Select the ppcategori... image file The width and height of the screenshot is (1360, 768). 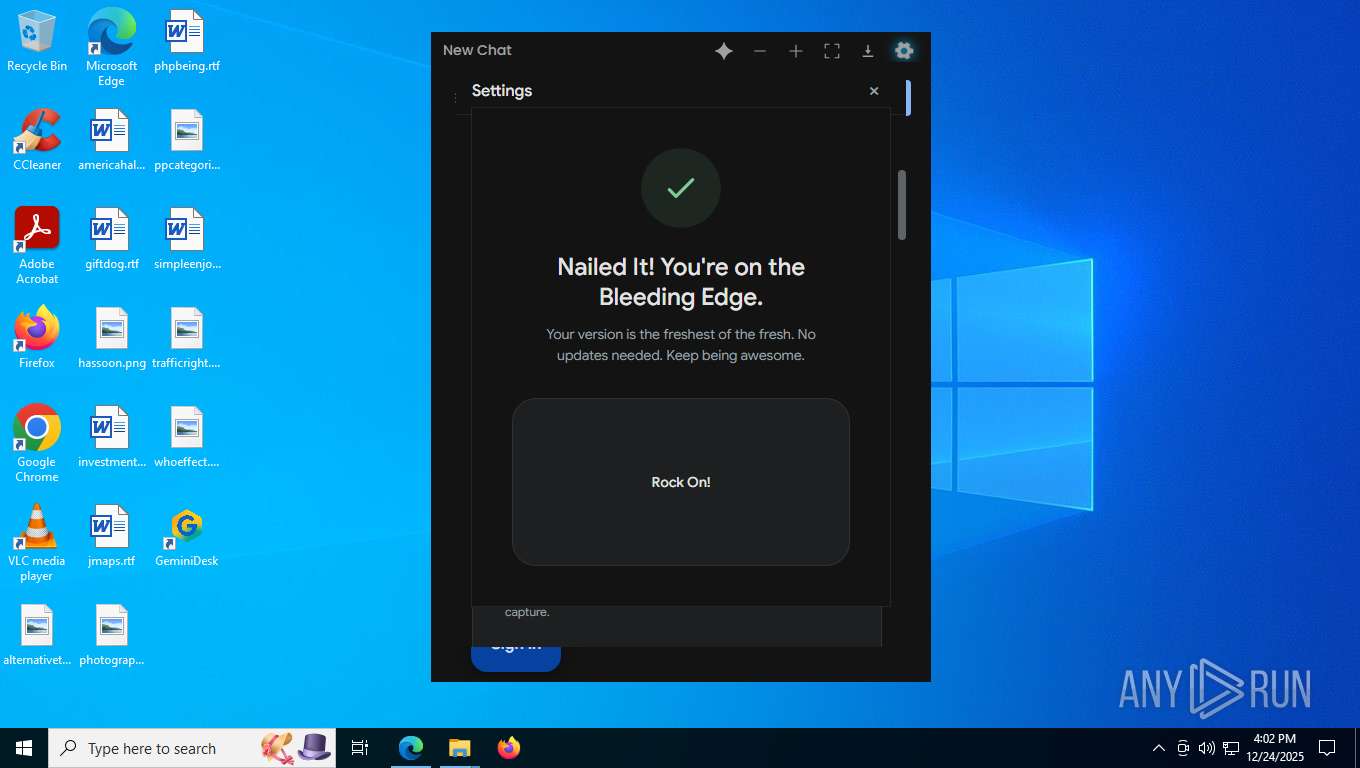click(187, 140)
